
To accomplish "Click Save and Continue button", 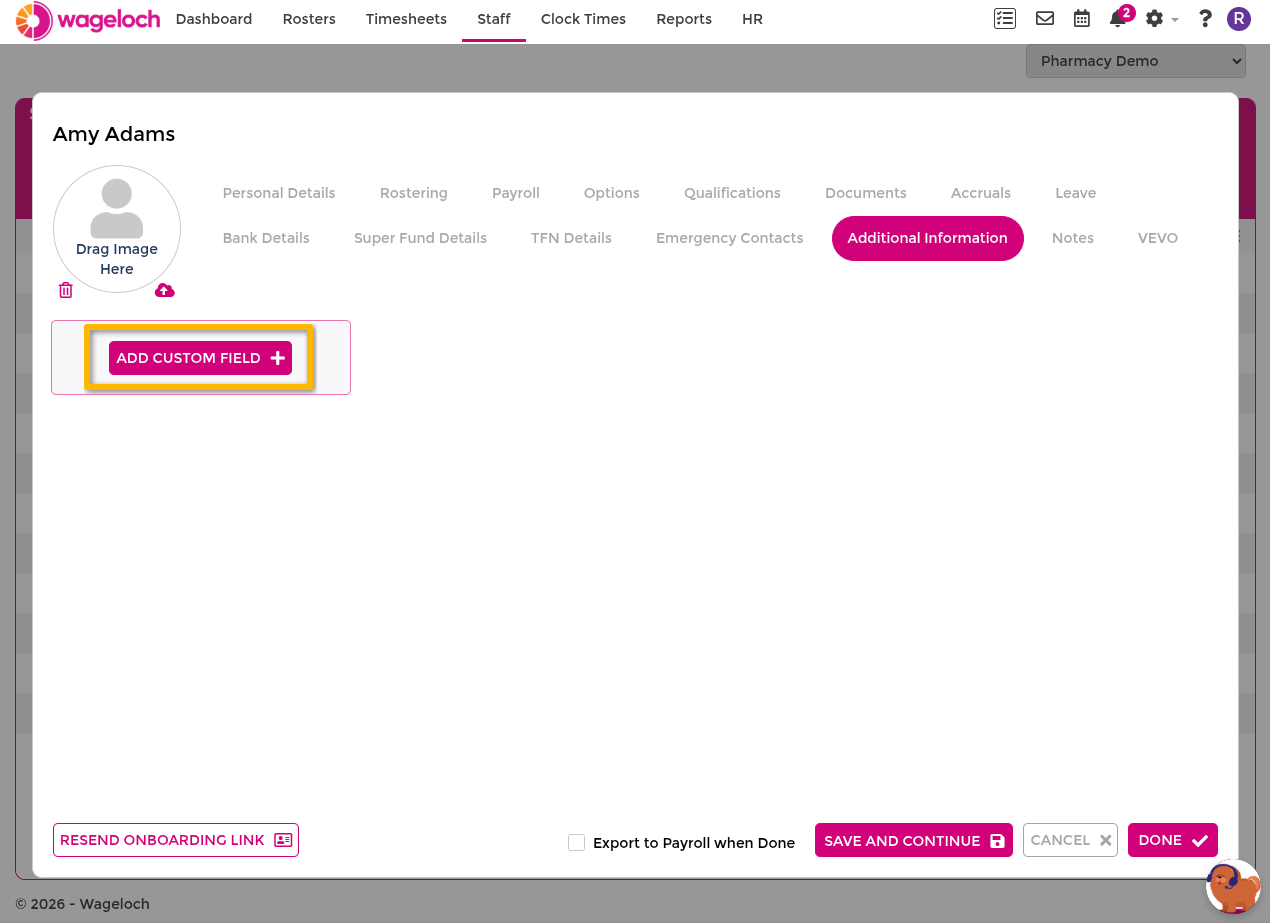I will pyautogui.click(x=914, y=841).
